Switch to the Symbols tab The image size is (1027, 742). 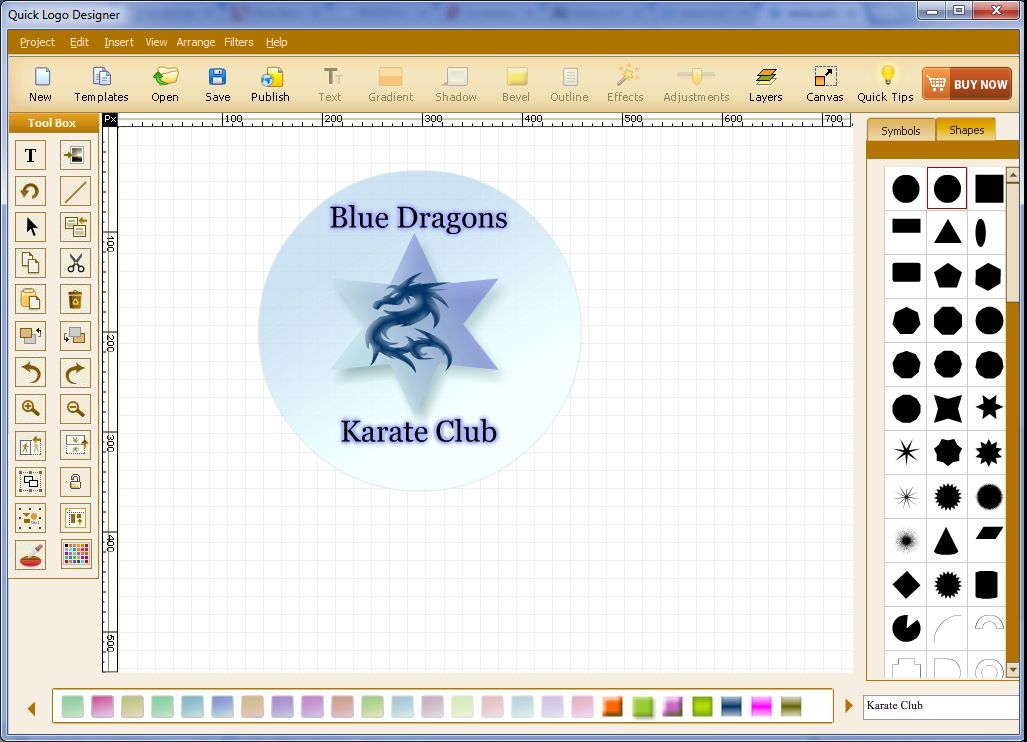tap(899, 130)
